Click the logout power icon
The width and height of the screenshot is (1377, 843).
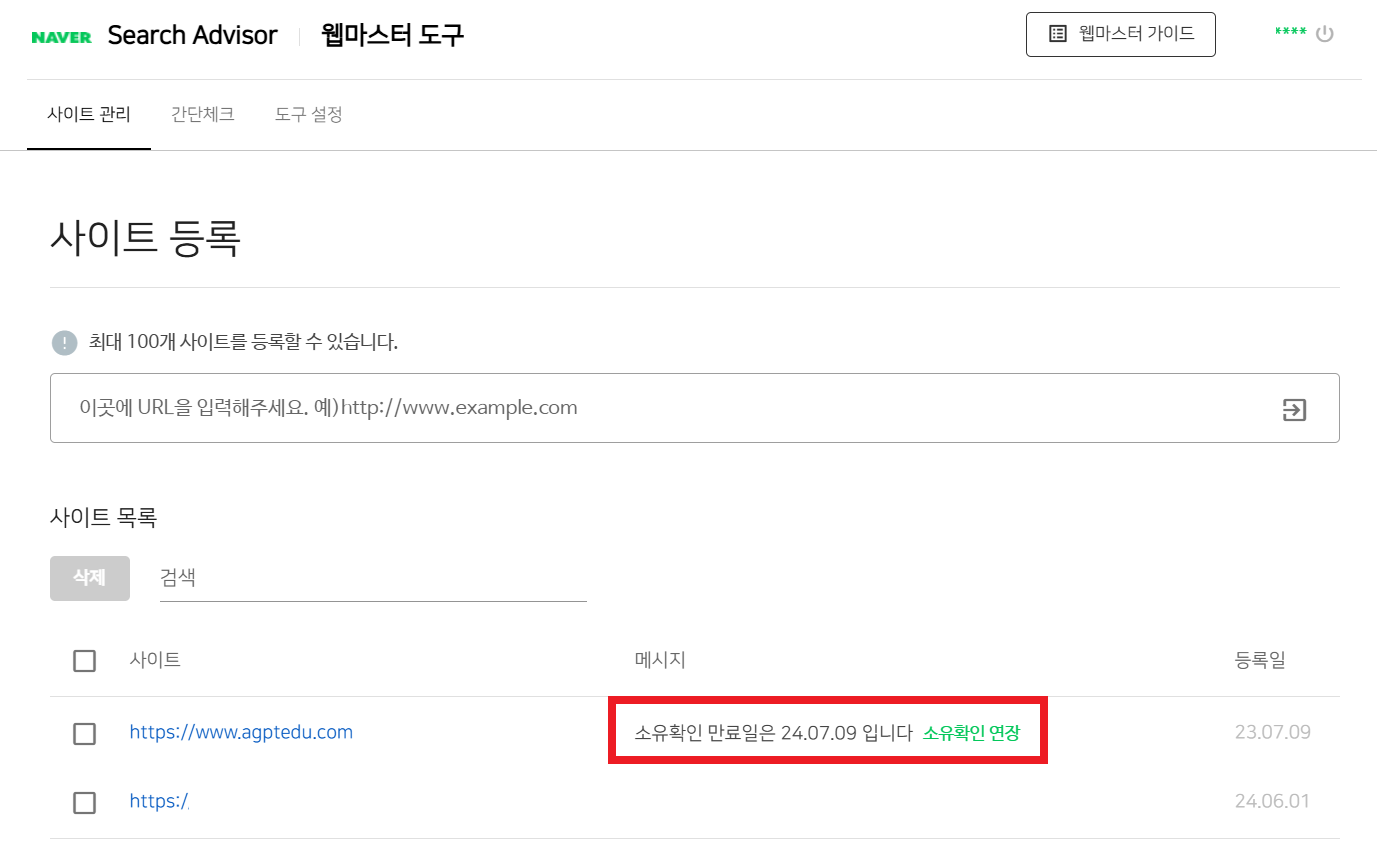click(1325, 33)
